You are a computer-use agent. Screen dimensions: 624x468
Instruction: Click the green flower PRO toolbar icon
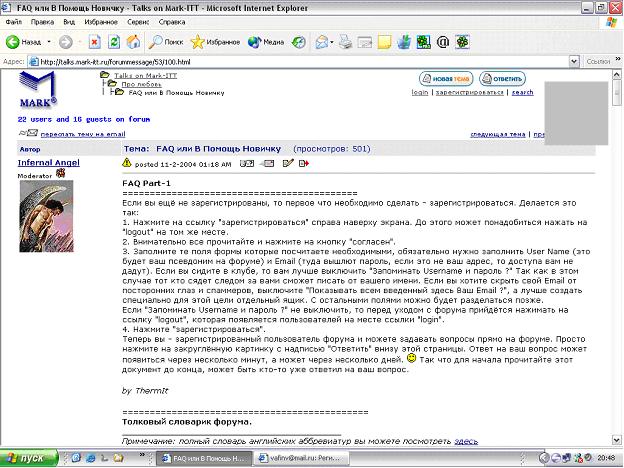point(423,42)
